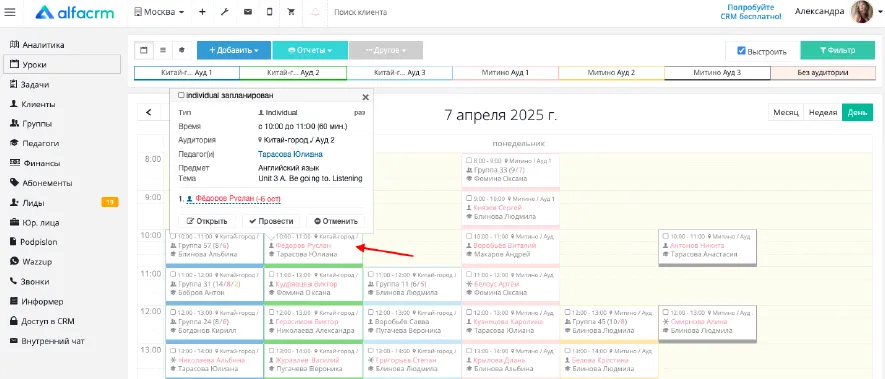885x379 pixels.
Task: Open Аналитика in sidebar
Action: pyautogui.click(x=62, y=45)
